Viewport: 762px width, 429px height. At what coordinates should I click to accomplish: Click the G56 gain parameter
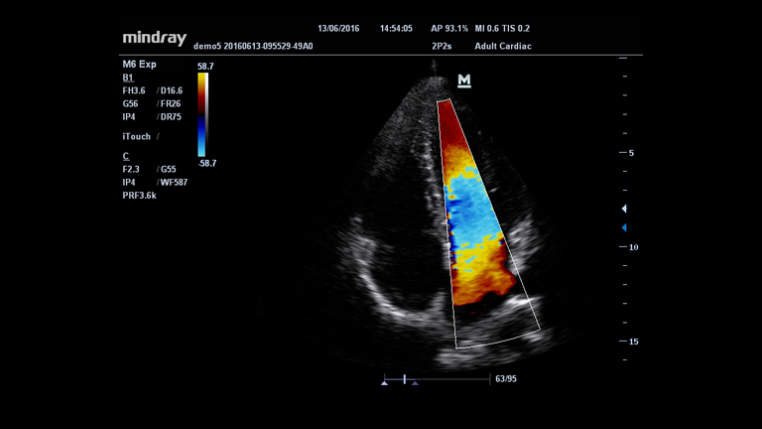click(131, 103)
